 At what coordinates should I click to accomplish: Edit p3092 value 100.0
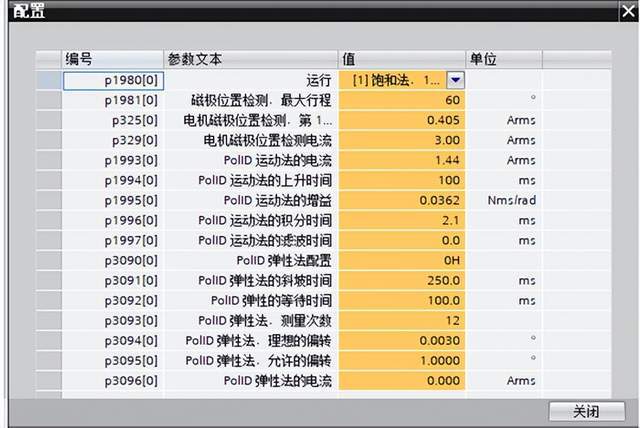click(x=402, y=300)
